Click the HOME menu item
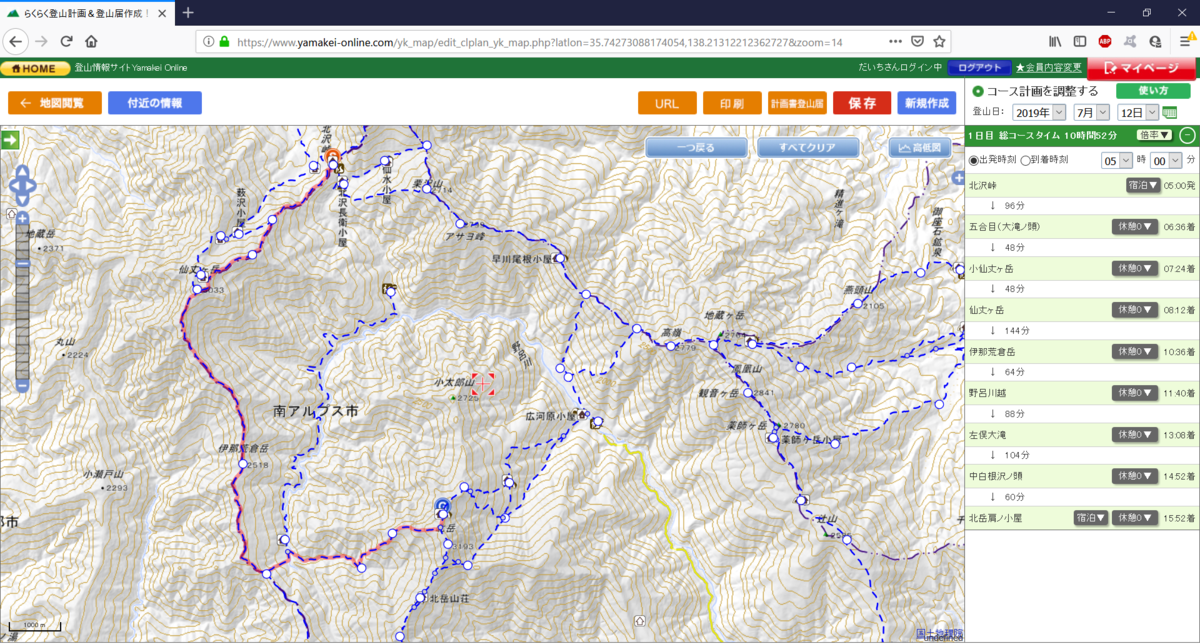Screen dimensions: 1200x644 coord(35,68)
